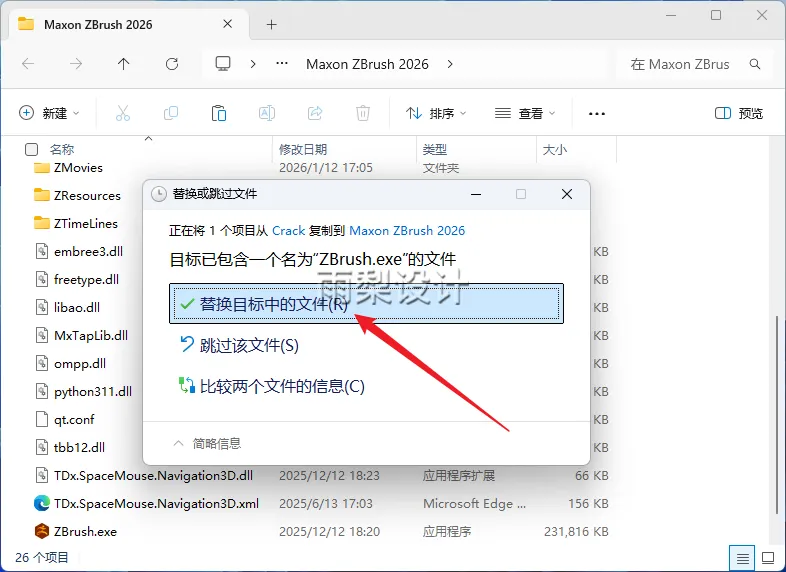Open a new tab with plus button
Screen dimensions: 786x572
pyautogui.click(x=271, y=24)
